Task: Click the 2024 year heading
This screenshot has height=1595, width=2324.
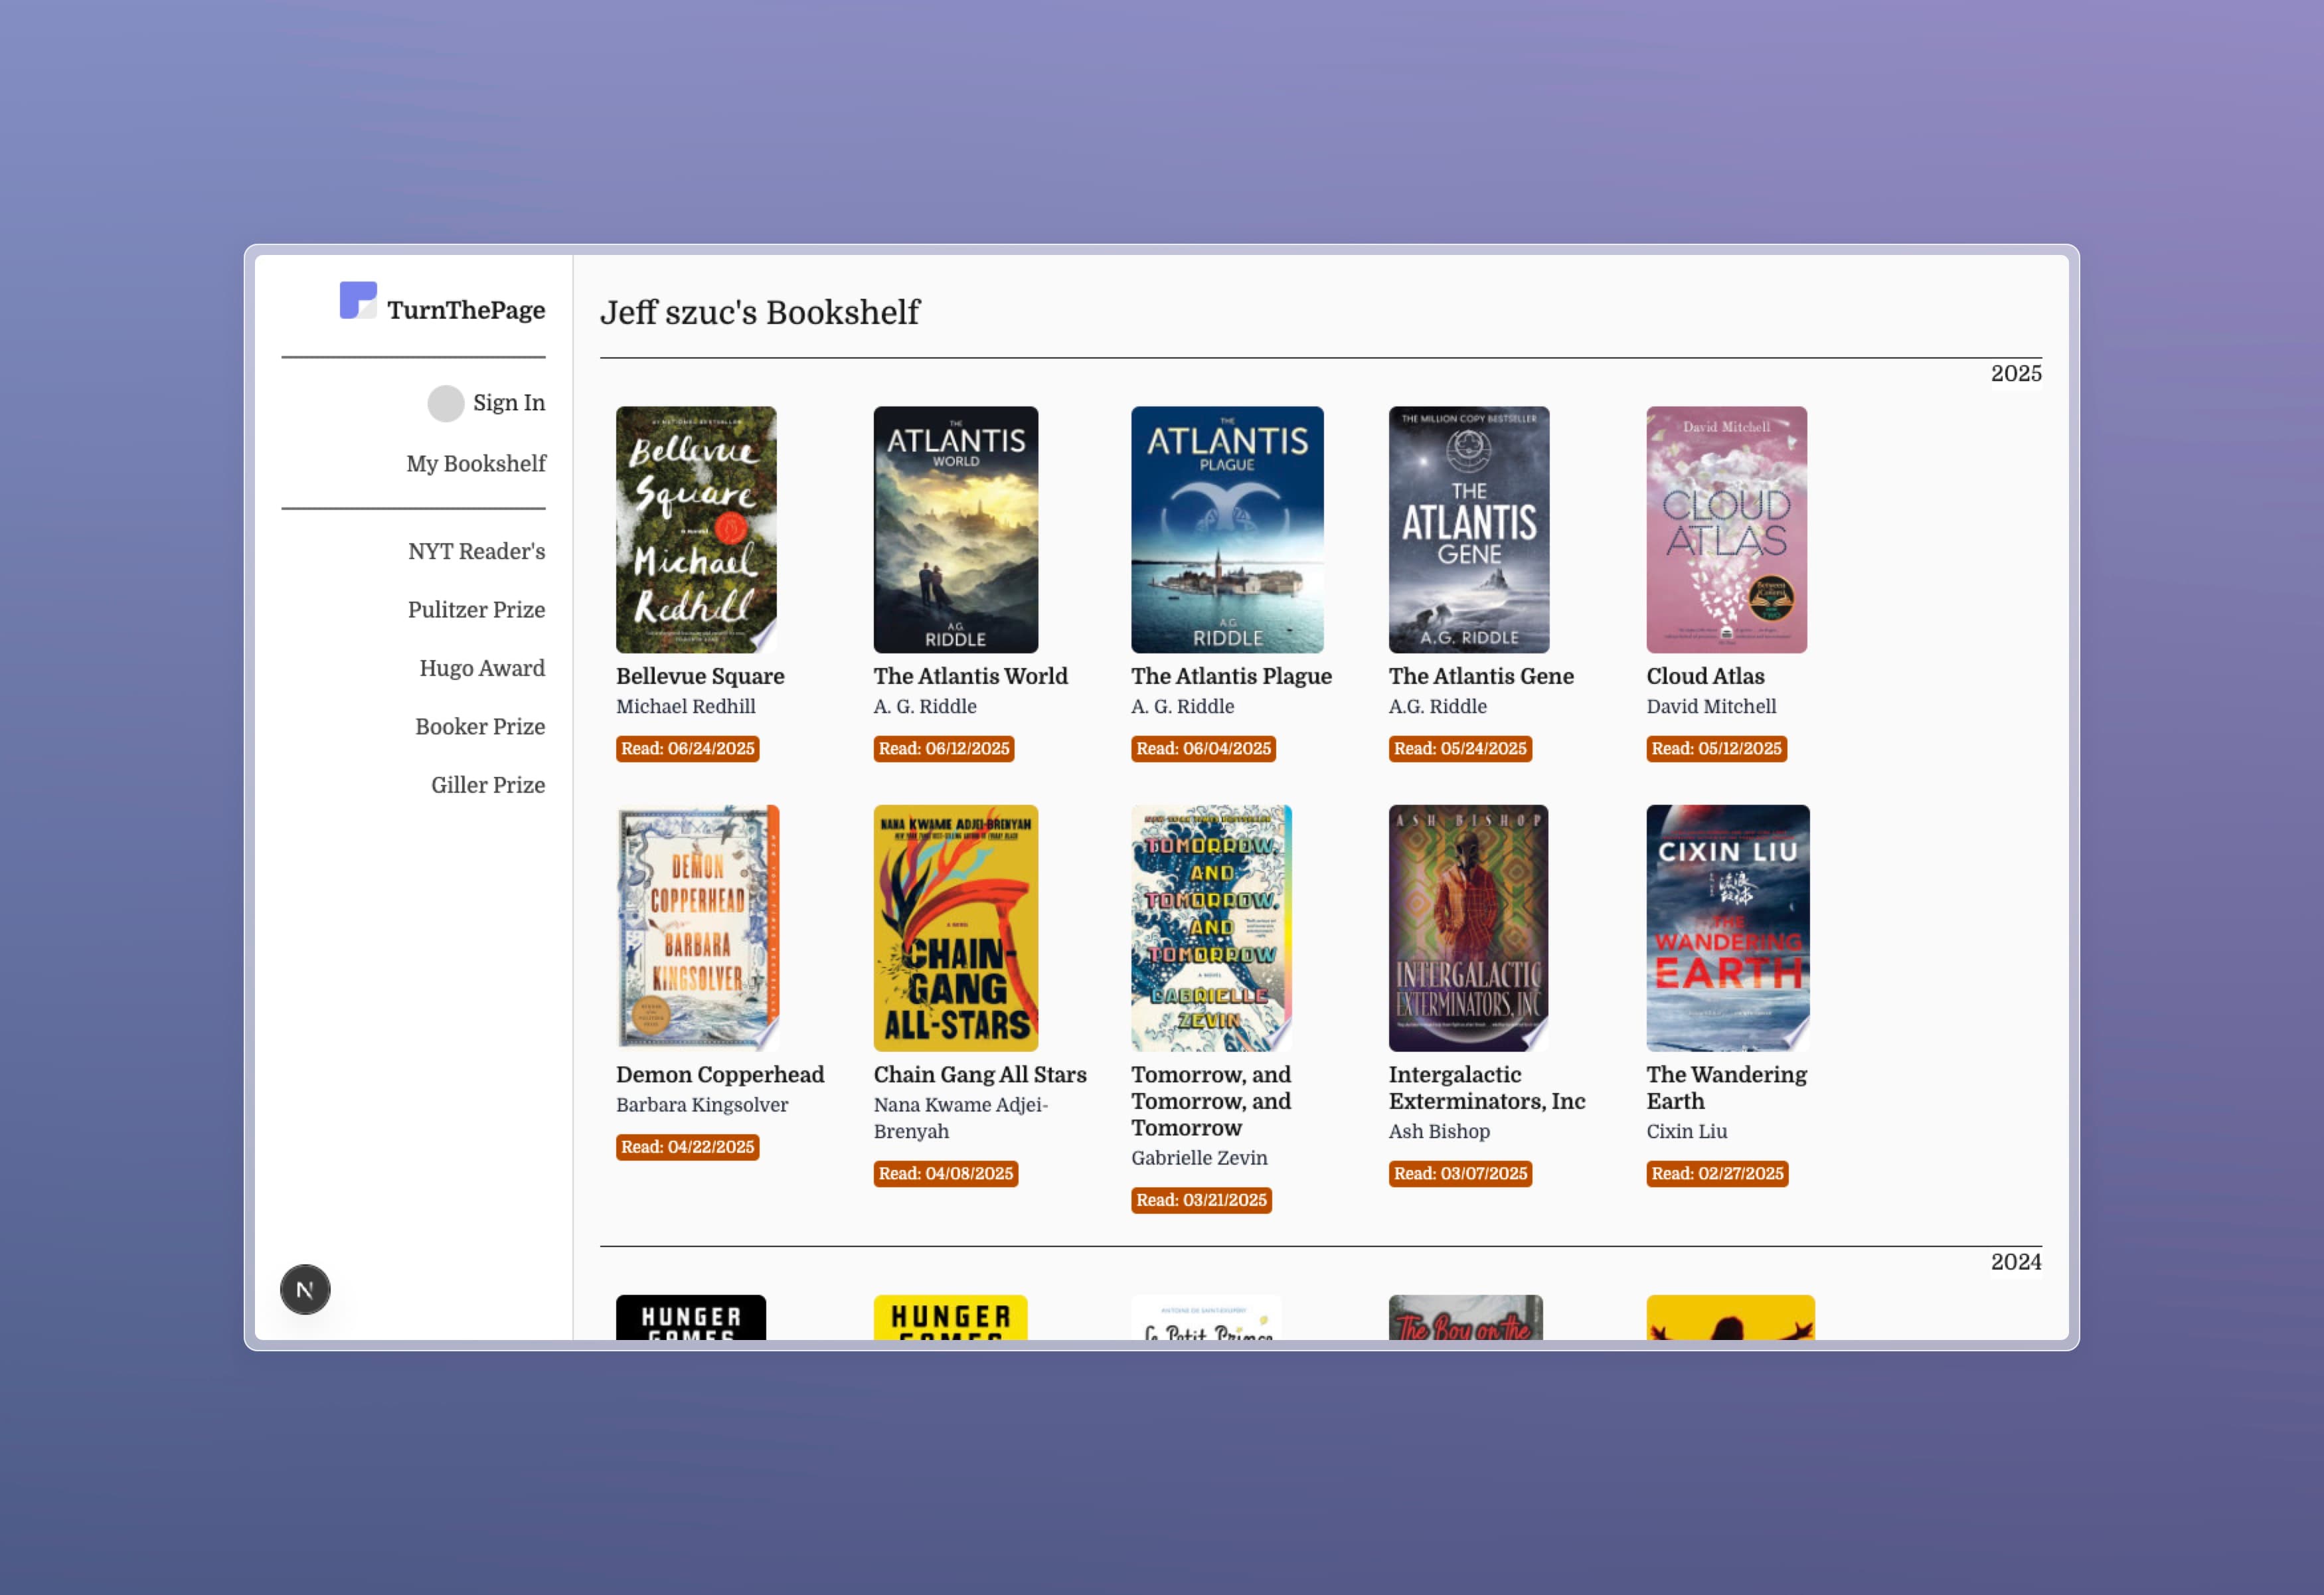Action: click(x=2015, y=1262)
